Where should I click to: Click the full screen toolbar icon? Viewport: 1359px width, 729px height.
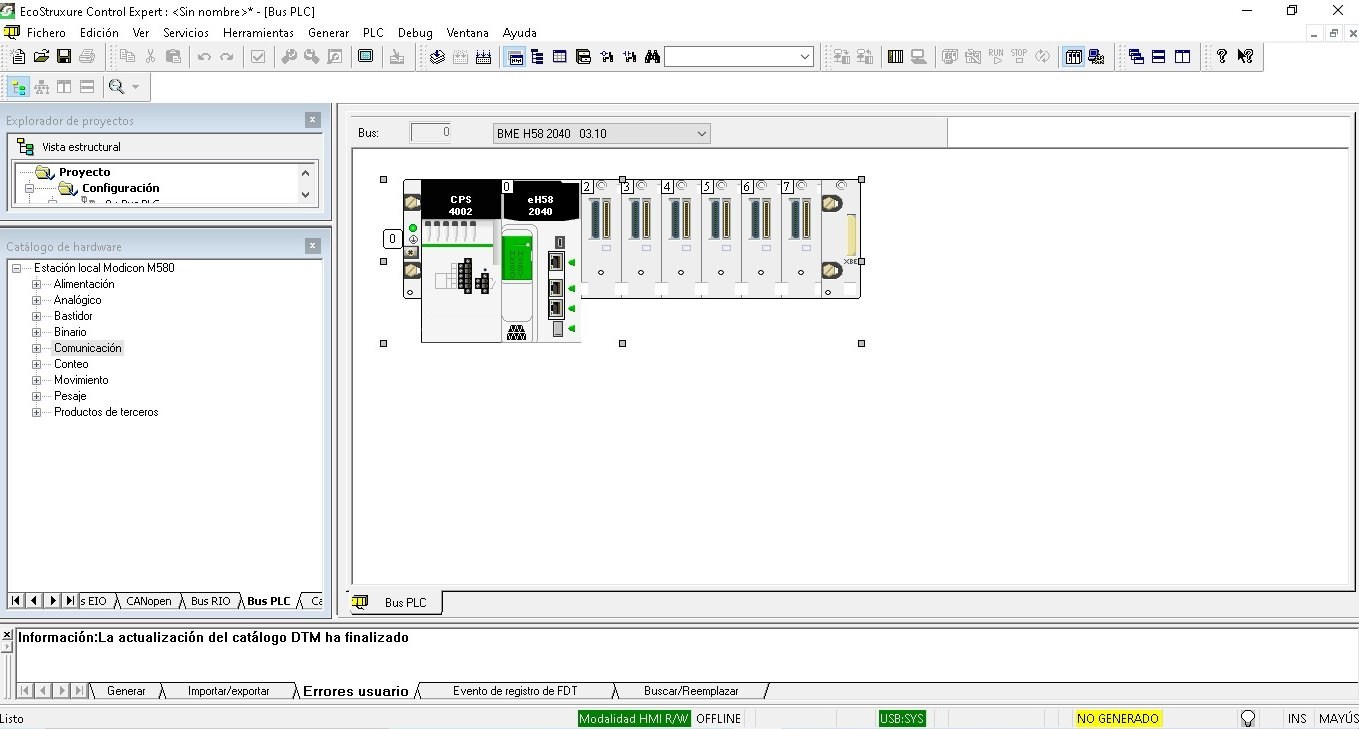tap(365, 56)
